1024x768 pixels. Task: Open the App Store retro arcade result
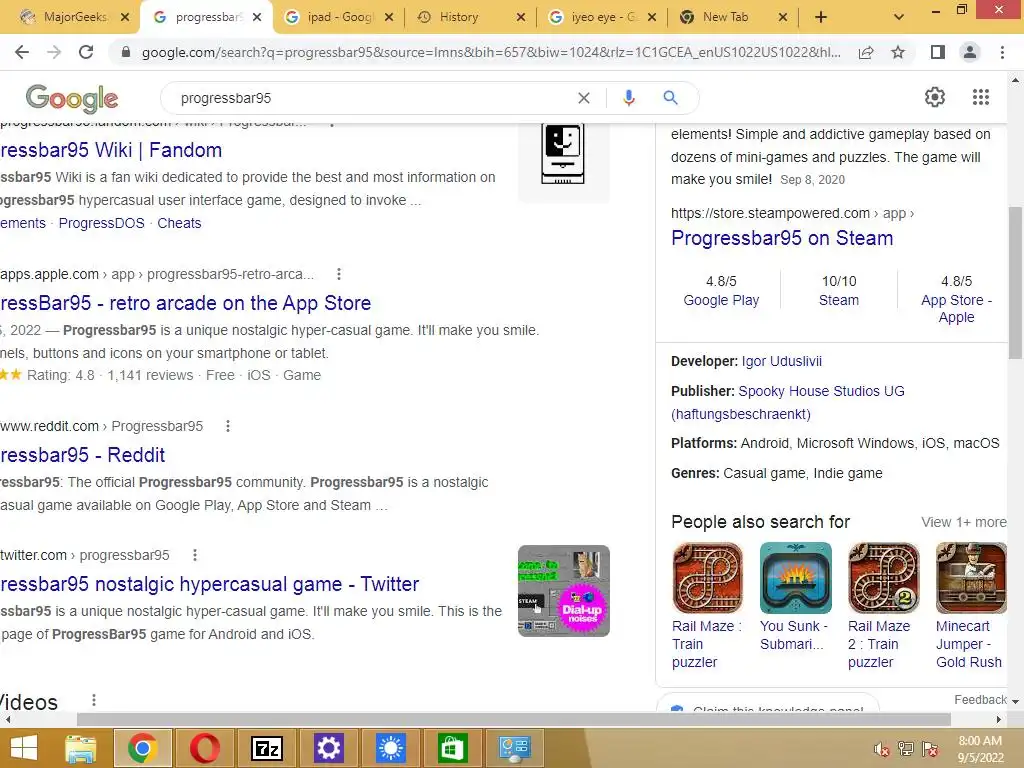coord(185,303)
